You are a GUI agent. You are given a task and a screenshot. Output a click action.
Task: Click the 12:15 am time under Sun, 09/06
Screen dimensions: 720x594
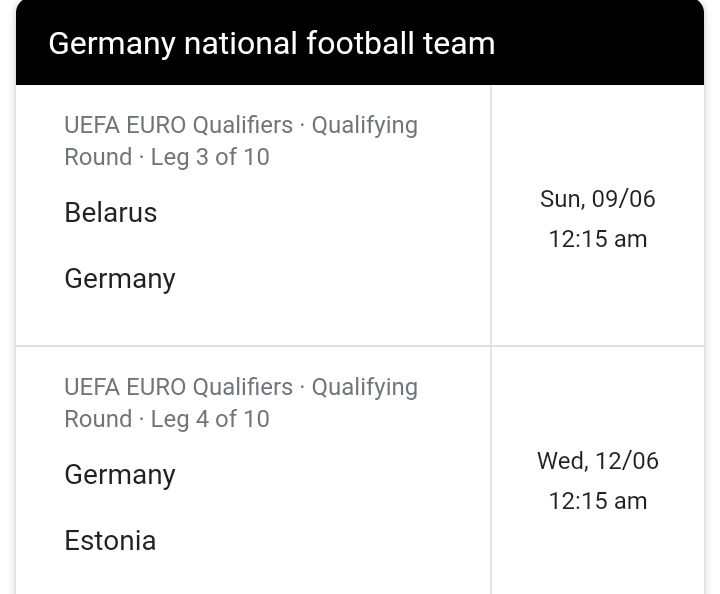coord(597,239)
